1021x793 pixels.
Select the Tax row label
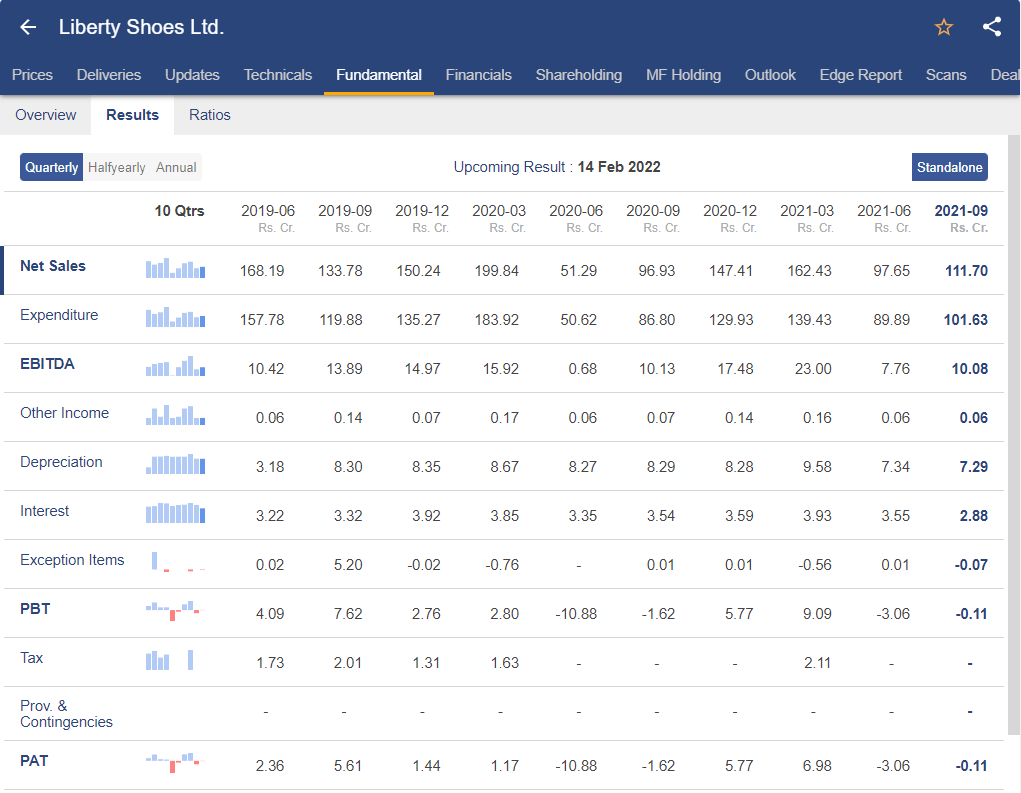(31, 658)
